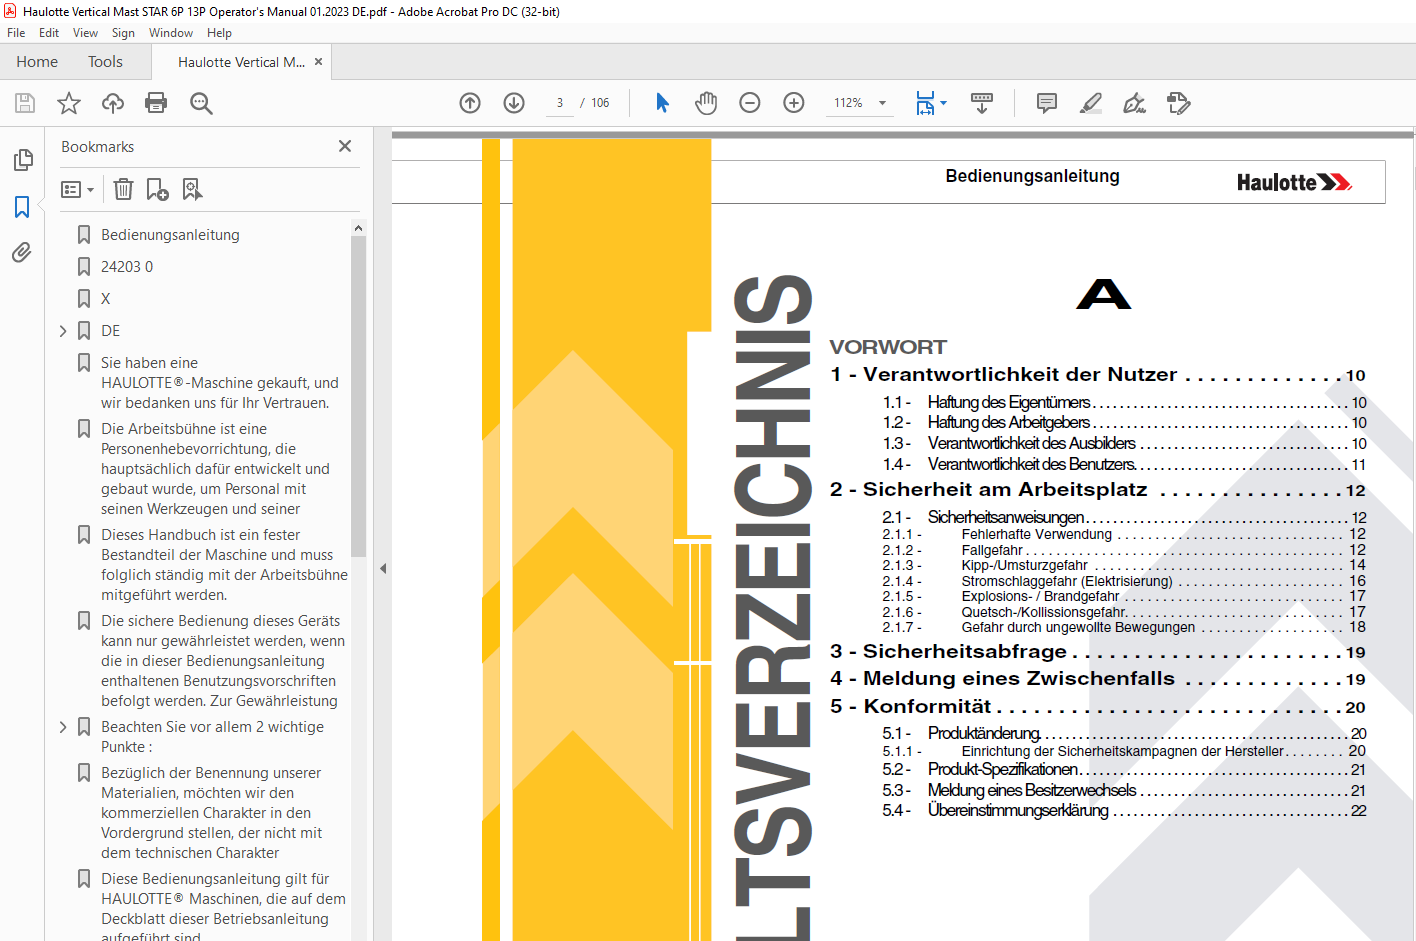This screenshot has width=1416, height=941.
Task: Open the Help menu
Action: [x=219, y=33]
